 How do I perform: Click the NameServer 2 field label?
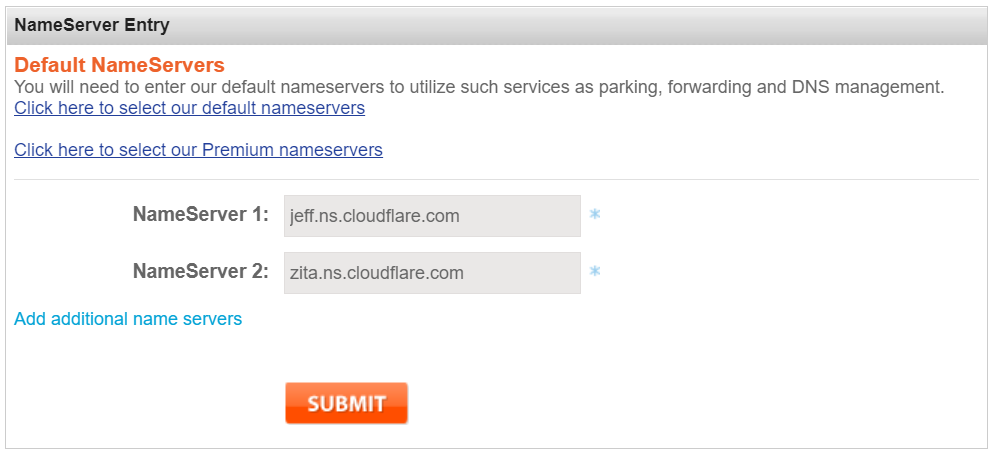[x=200, y=271]
